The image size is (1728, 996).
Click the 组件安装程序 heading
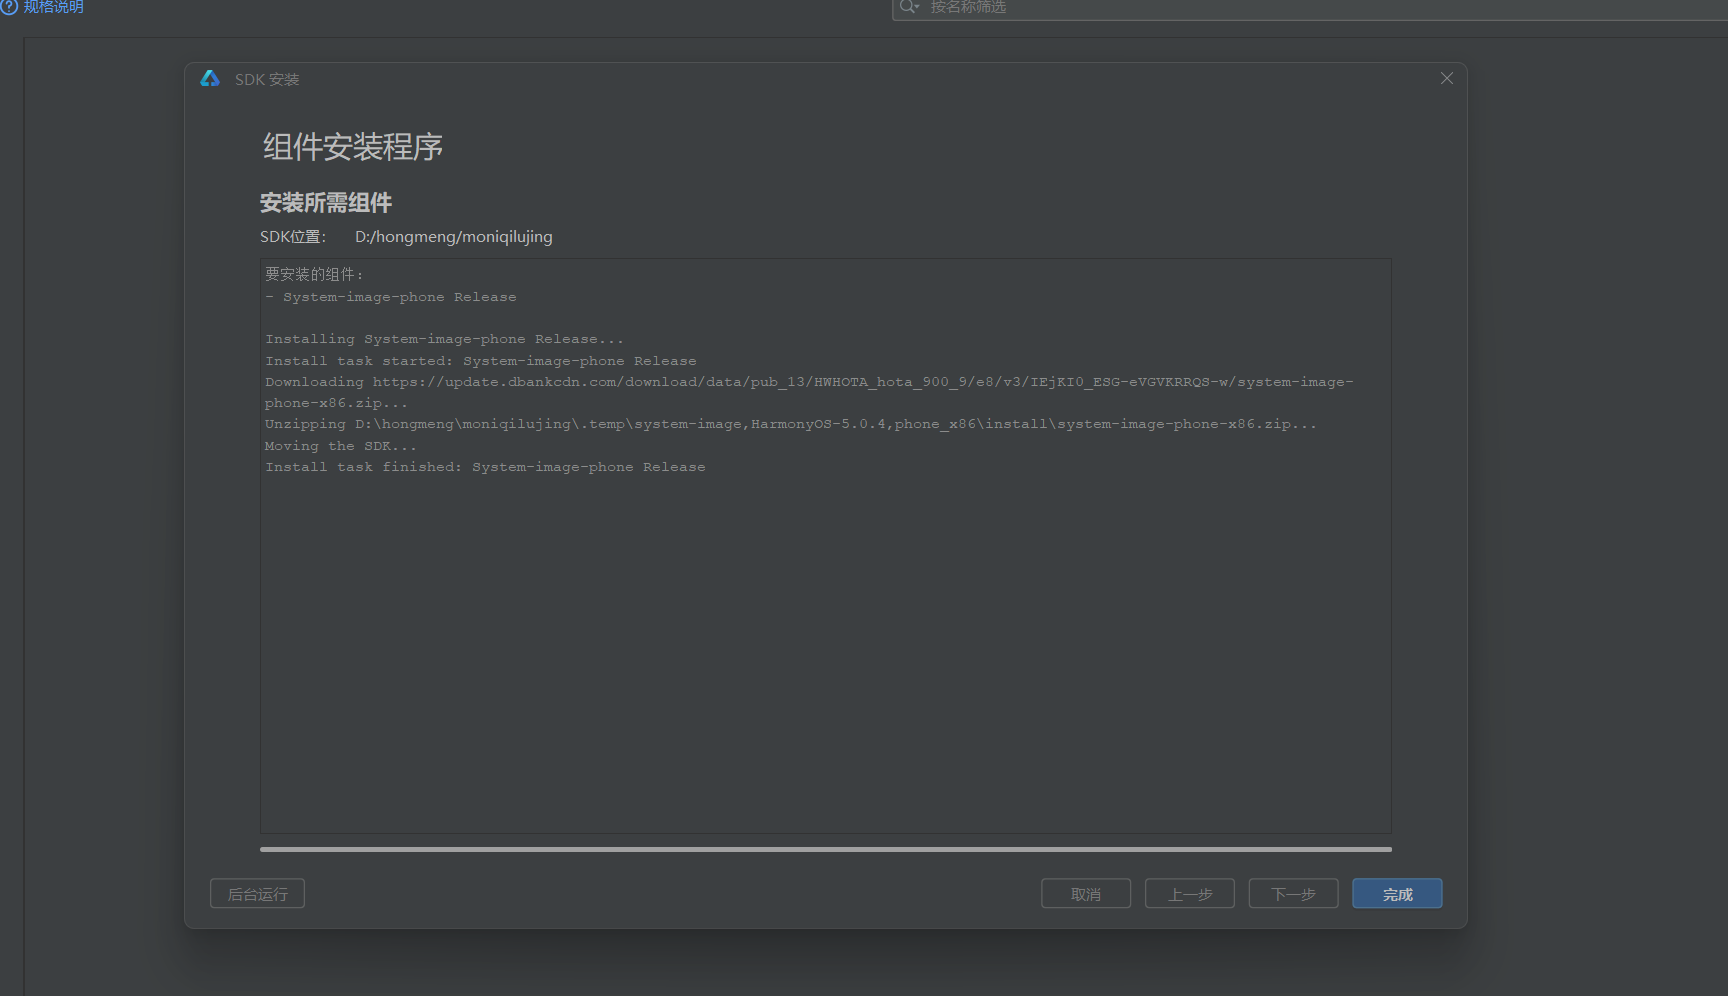point(353,147)
